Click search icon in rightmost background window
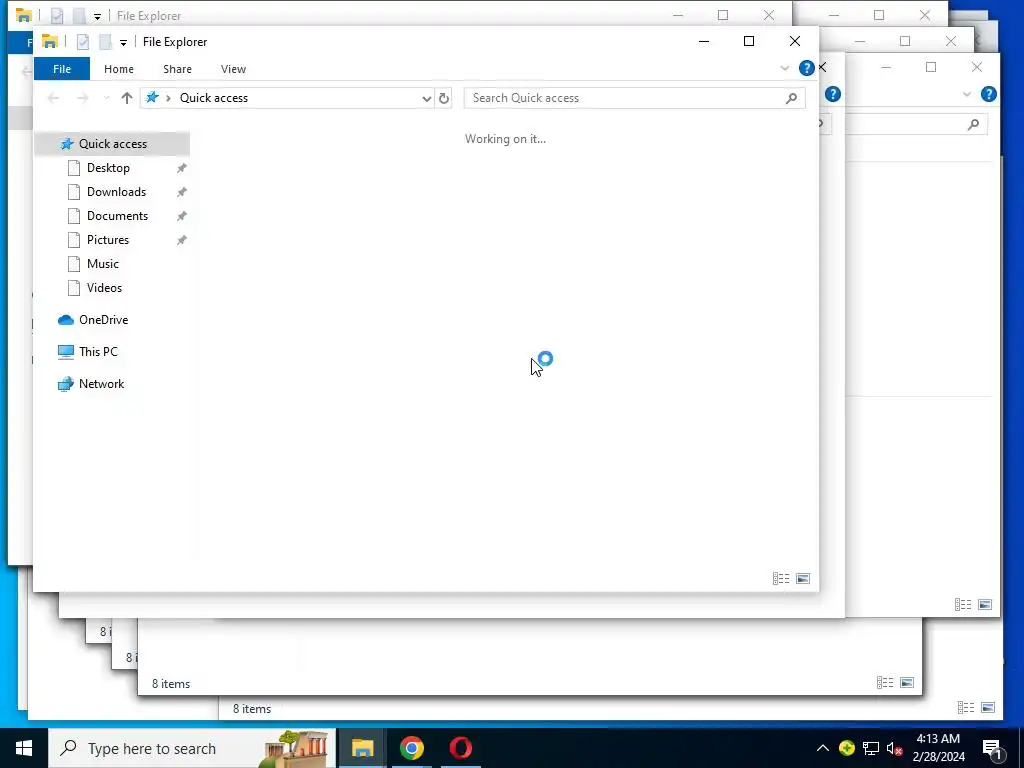Viewport: 1024px width, 768px height. coord(974,124)
